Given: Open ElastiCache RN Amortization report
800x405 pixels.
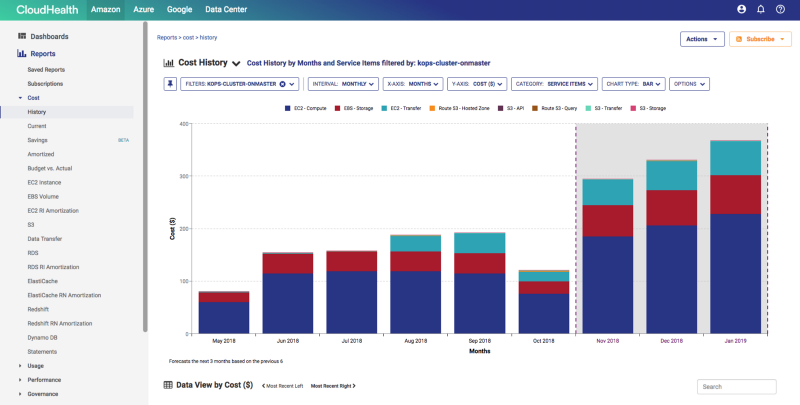Looking at the screenshot, I should (64, 295).
